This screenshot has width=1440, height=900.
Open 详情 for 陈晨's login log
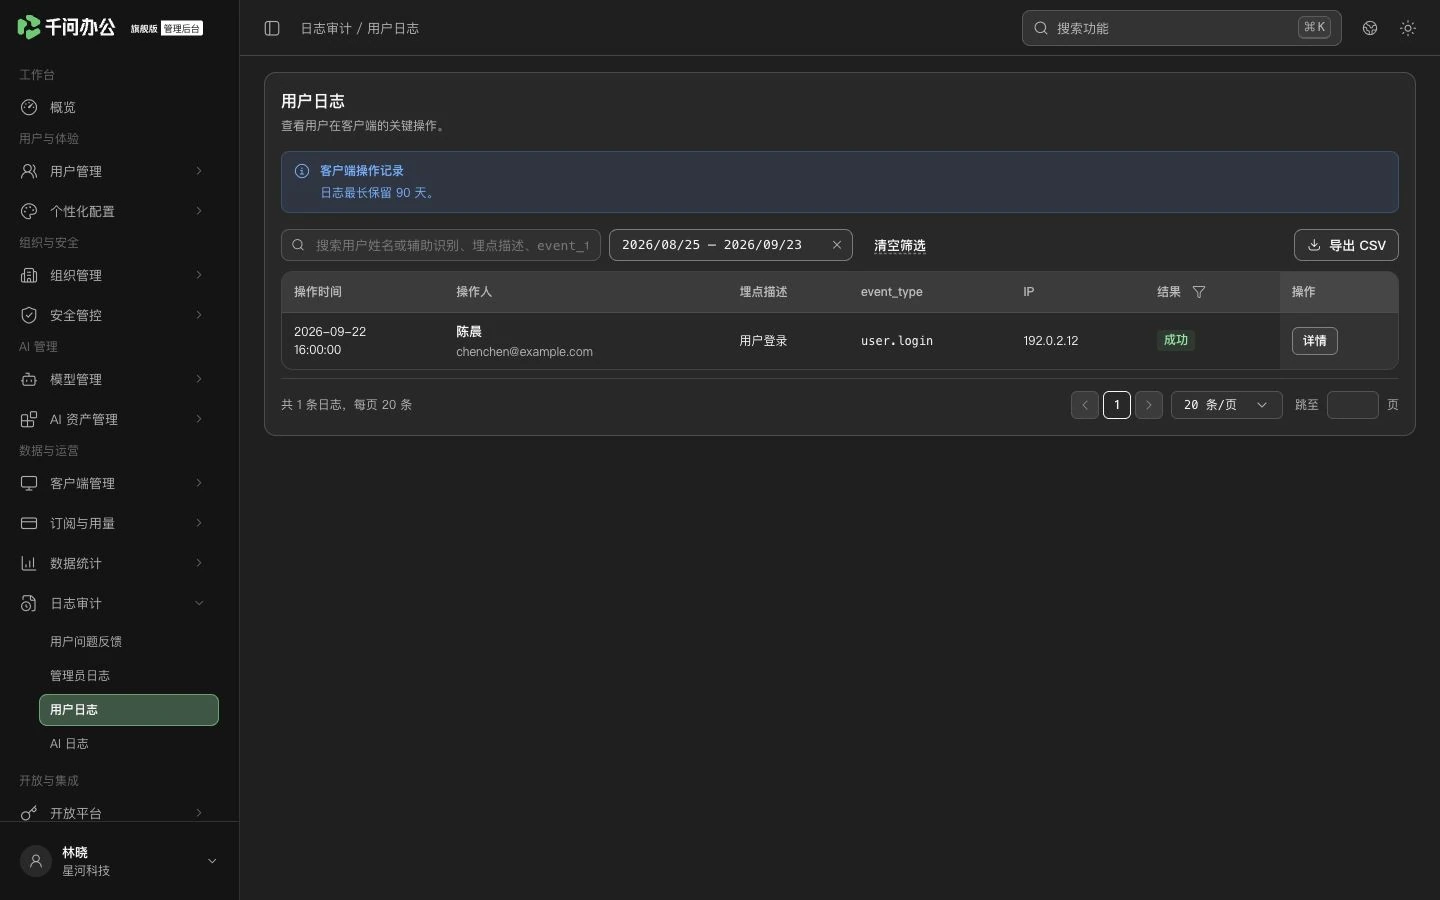pos(1315,341)
